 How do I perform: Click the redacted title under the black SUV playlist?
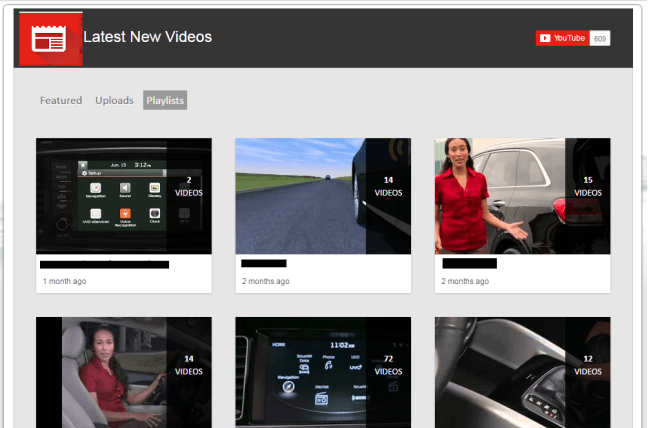[x=469, y=263]
